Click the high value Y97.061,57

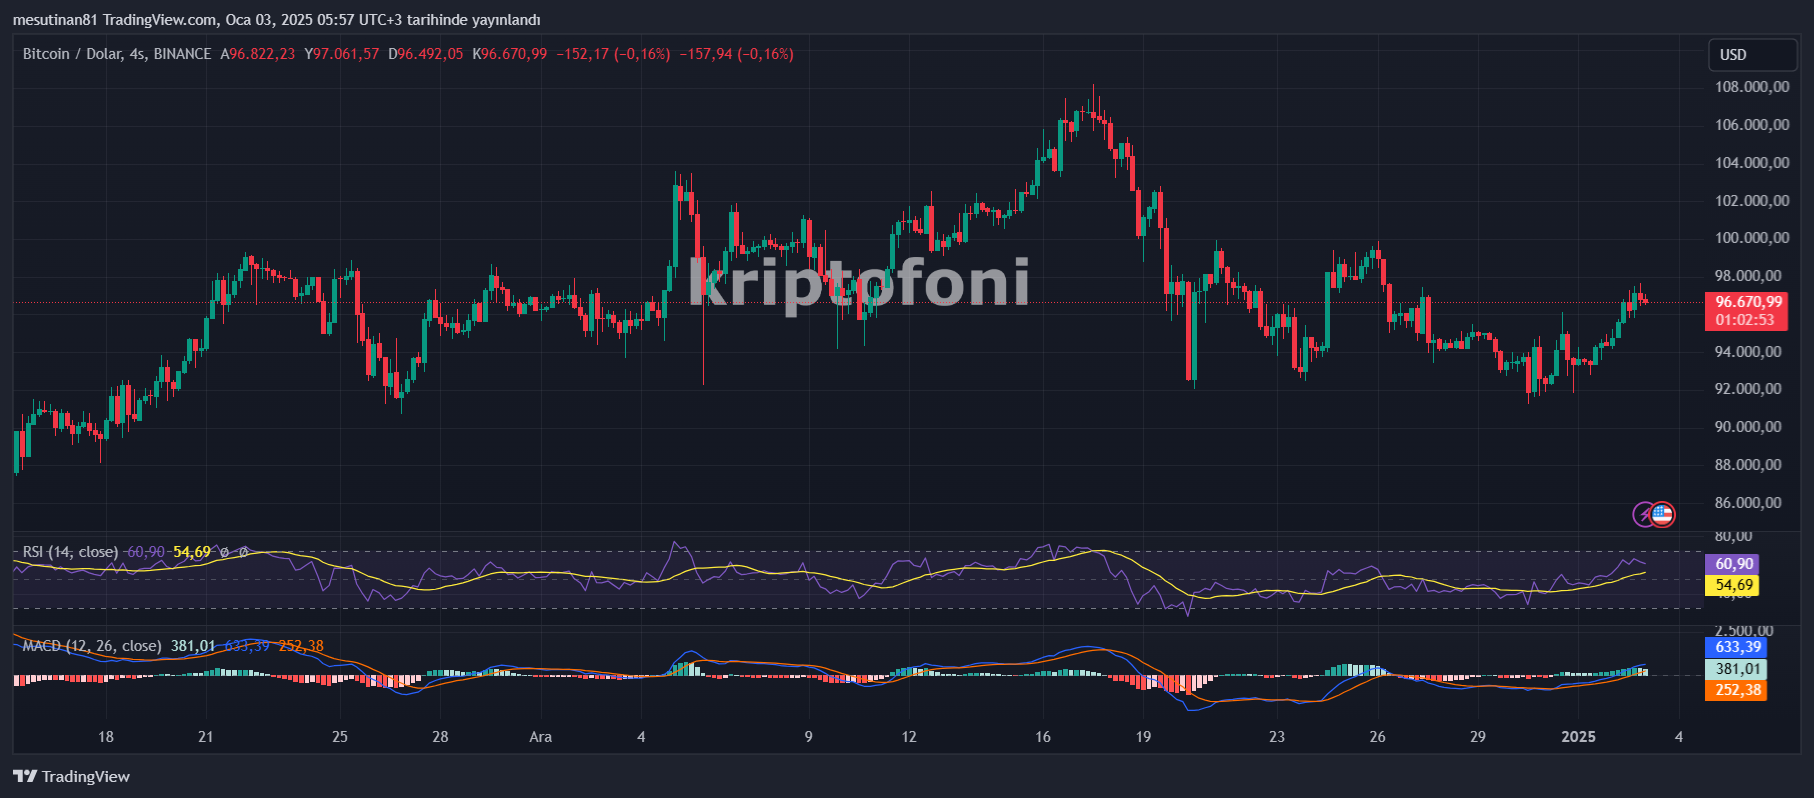point(342,54)
